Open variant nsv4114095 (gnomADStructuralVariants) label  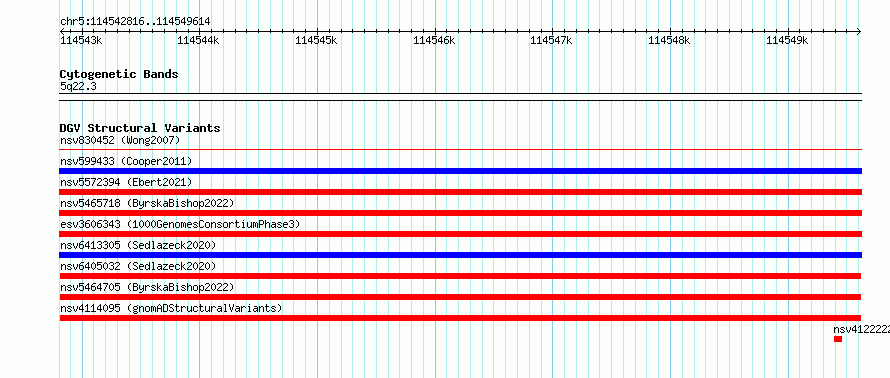[x=171, y=308]
